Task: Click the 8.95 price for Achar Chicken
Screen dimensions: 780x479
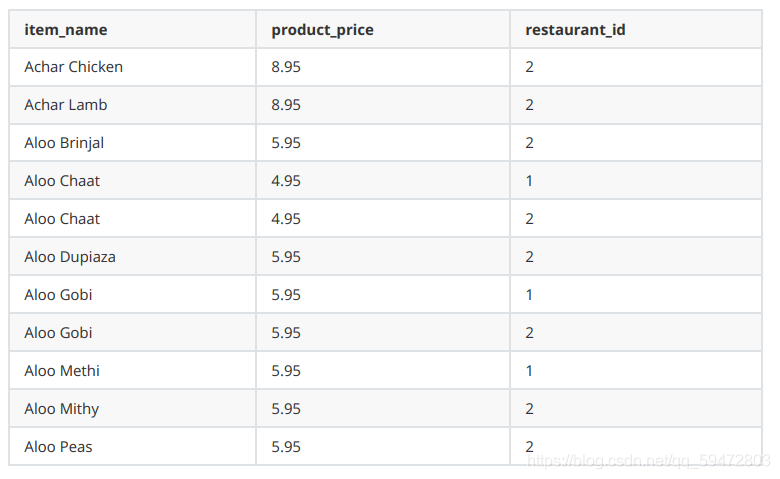Action: click(286, 67)
